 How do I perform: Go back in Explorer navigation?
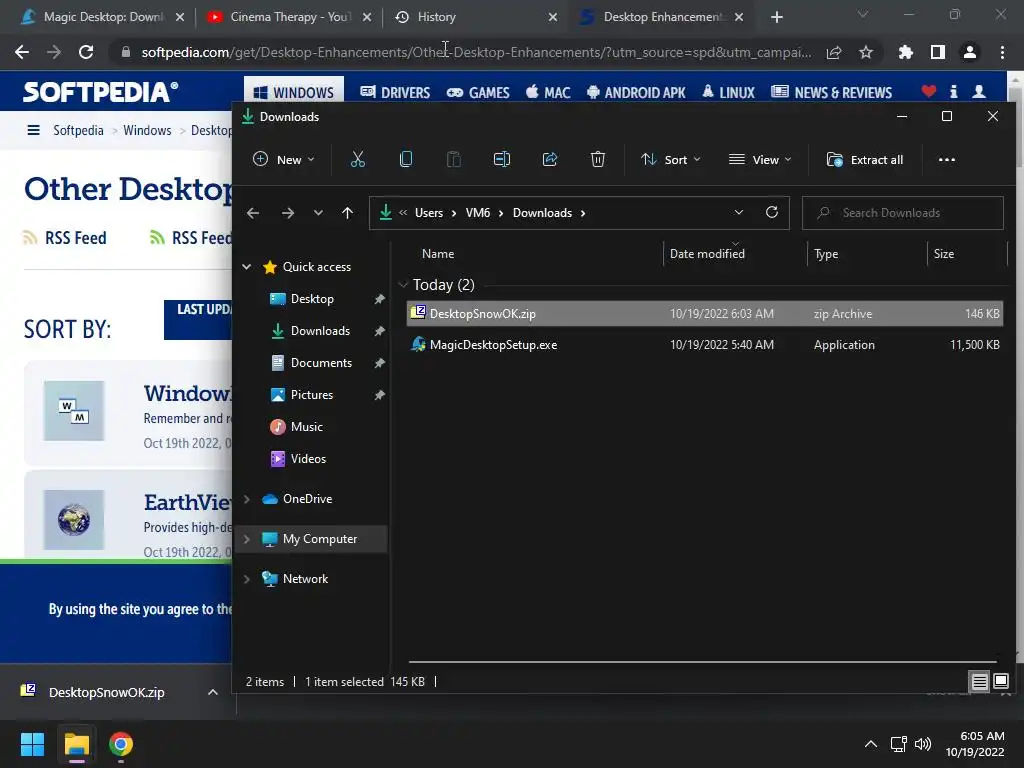click(253, 213)
